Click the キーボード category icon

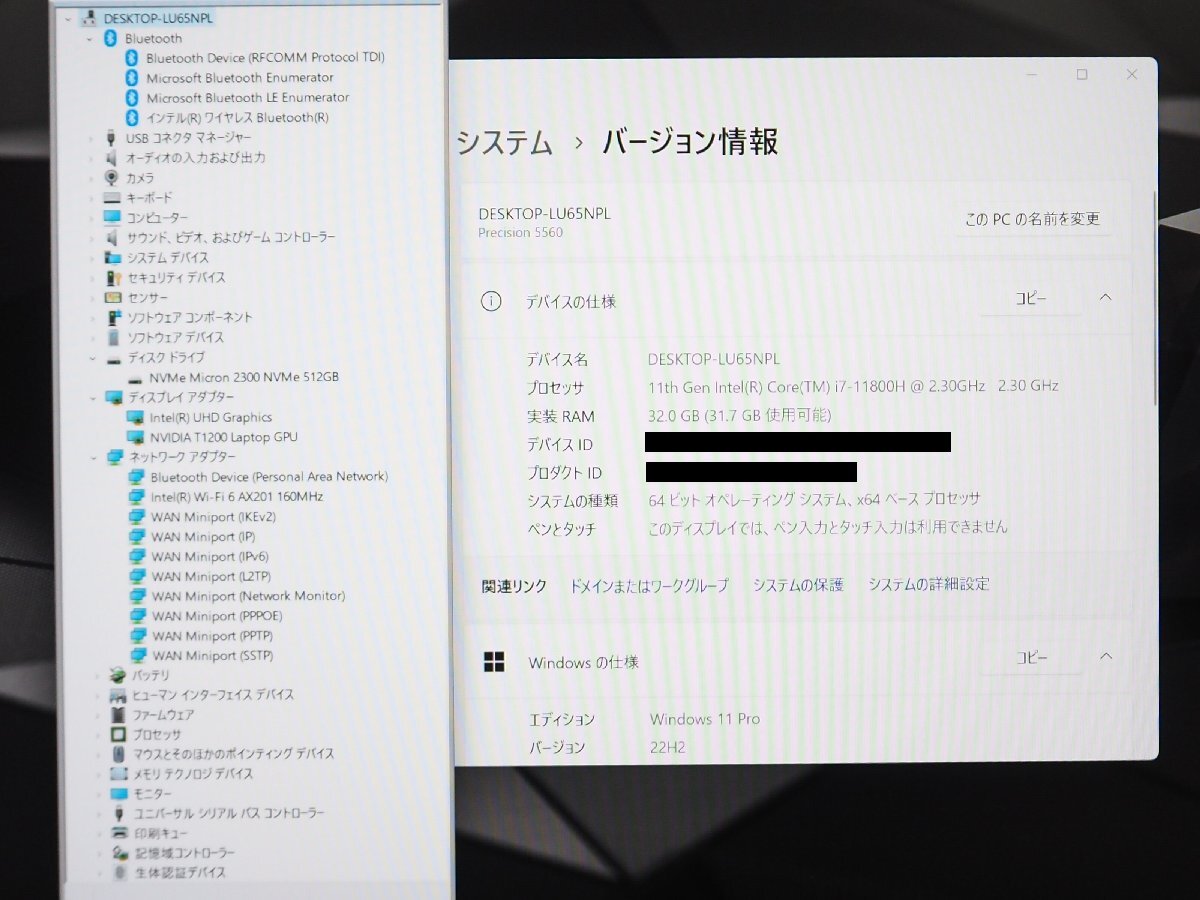(111, 198)
